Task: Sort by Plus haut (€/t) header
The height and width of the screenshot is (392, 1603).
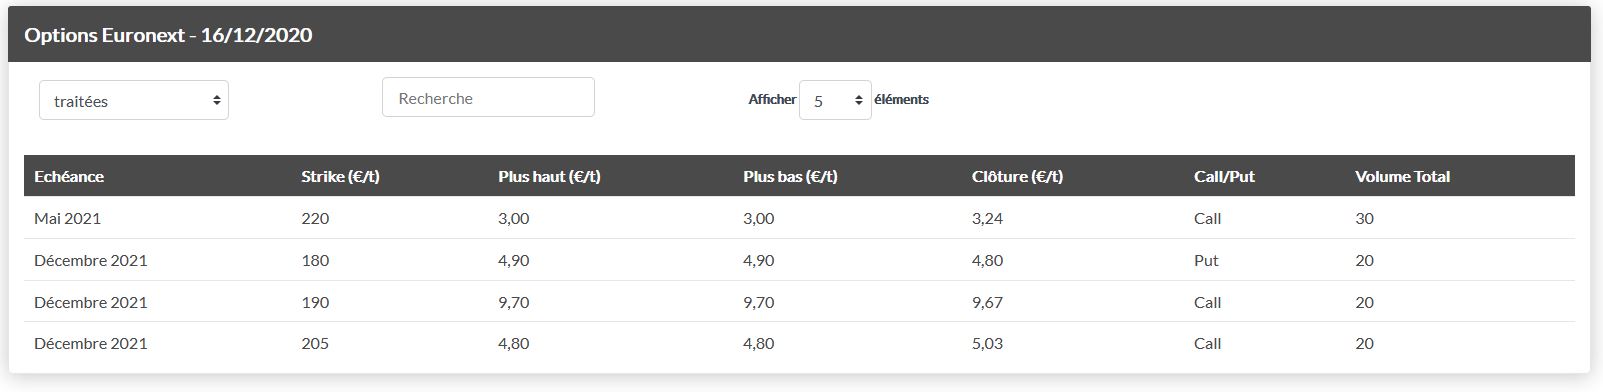Action: (549, 176)
